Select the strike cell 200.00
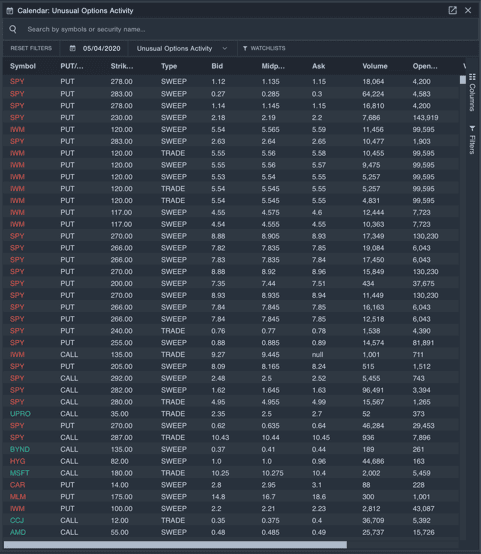This screenshot has height=554, width=481. [122, 284]
